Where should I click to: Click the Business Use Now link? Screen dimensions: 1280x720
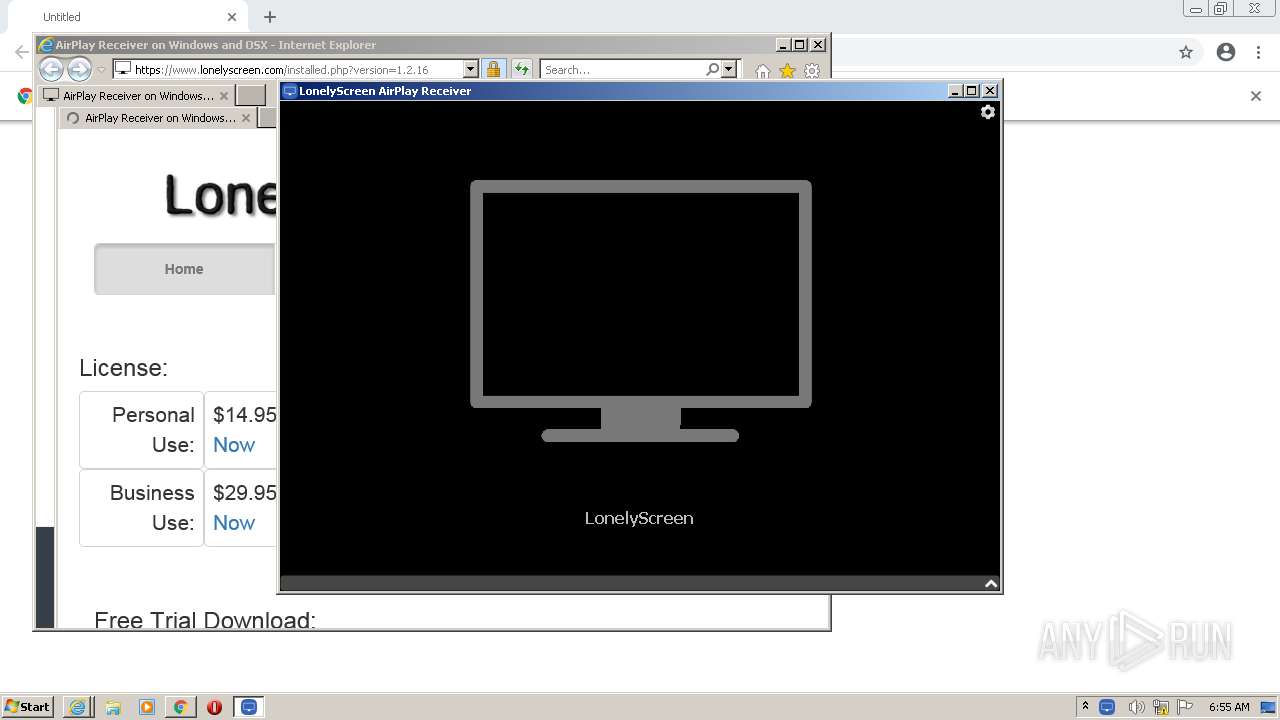234,523
